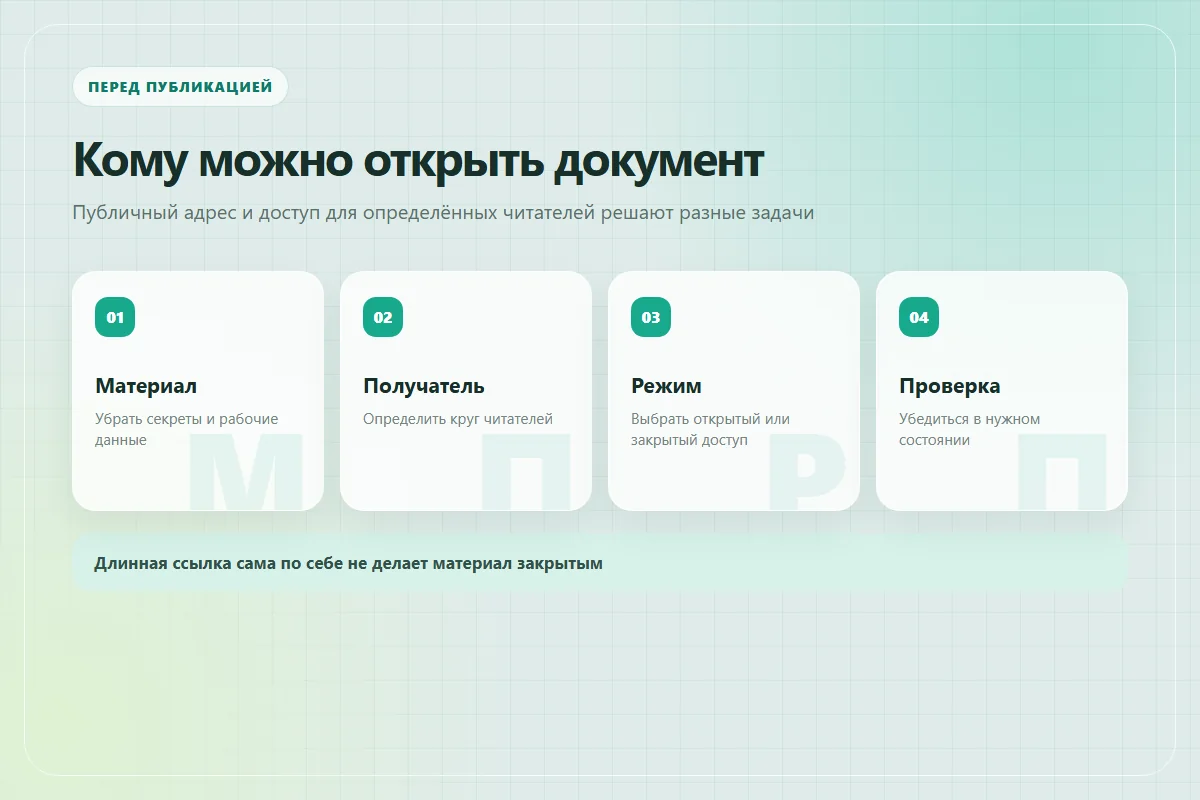Click the 'Перед публикацией' badge
Viewport: 1200px width, 800px height.
click(x=180, y=87)
